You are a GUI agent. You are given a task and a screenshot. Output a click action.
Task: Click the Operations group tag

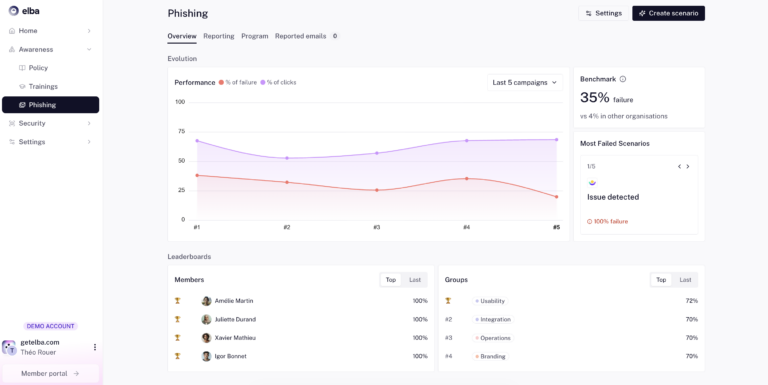pos(493,338)
